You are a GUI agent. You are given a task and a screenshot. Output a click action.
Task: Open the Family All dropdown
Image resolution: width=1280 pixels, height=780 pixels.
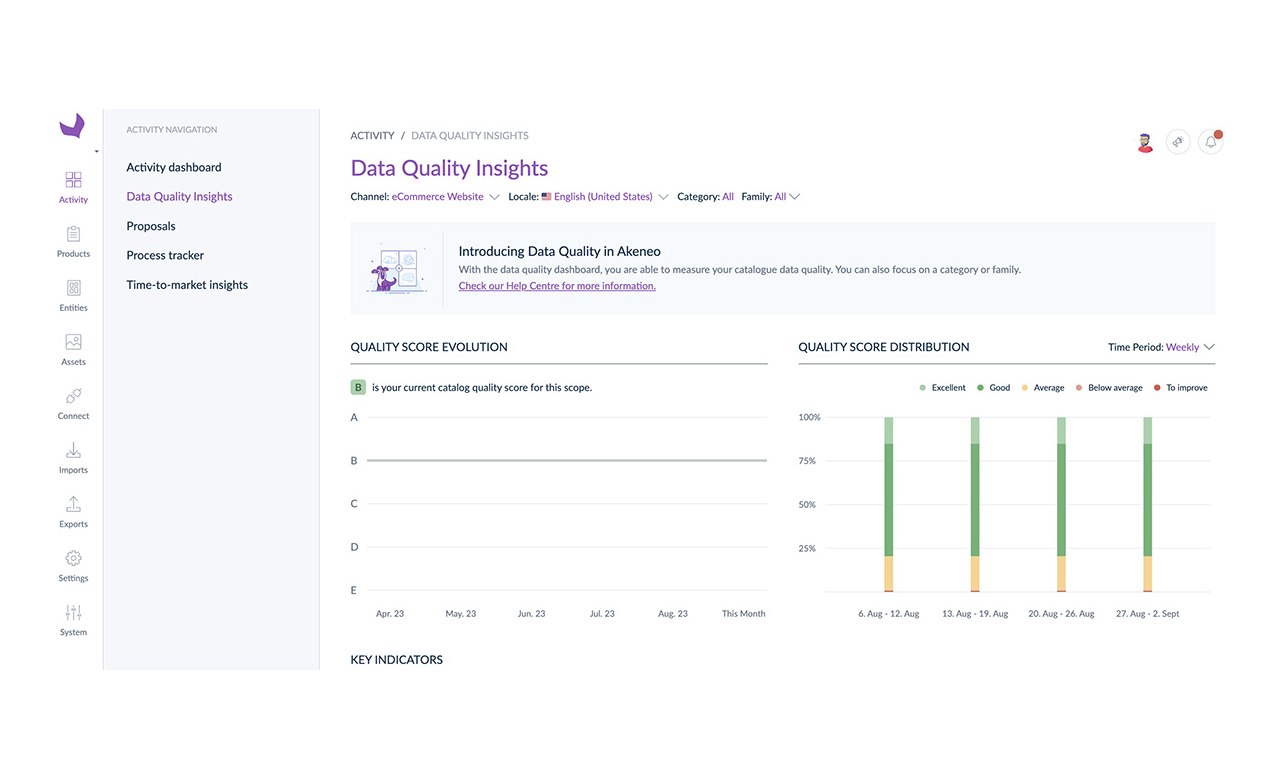pos(771,197)
